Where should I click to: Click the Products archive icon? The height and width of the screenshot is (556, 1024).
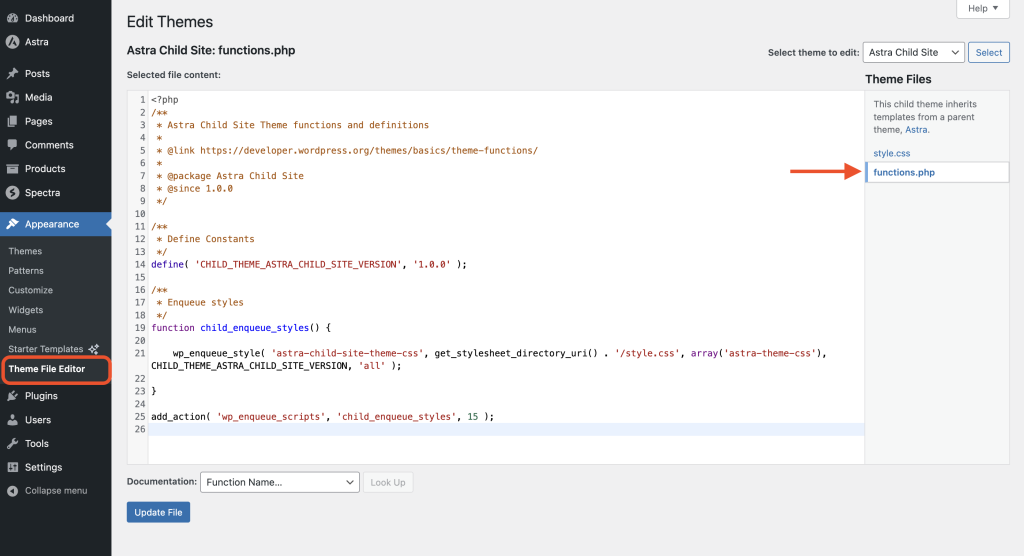point(12,169)
